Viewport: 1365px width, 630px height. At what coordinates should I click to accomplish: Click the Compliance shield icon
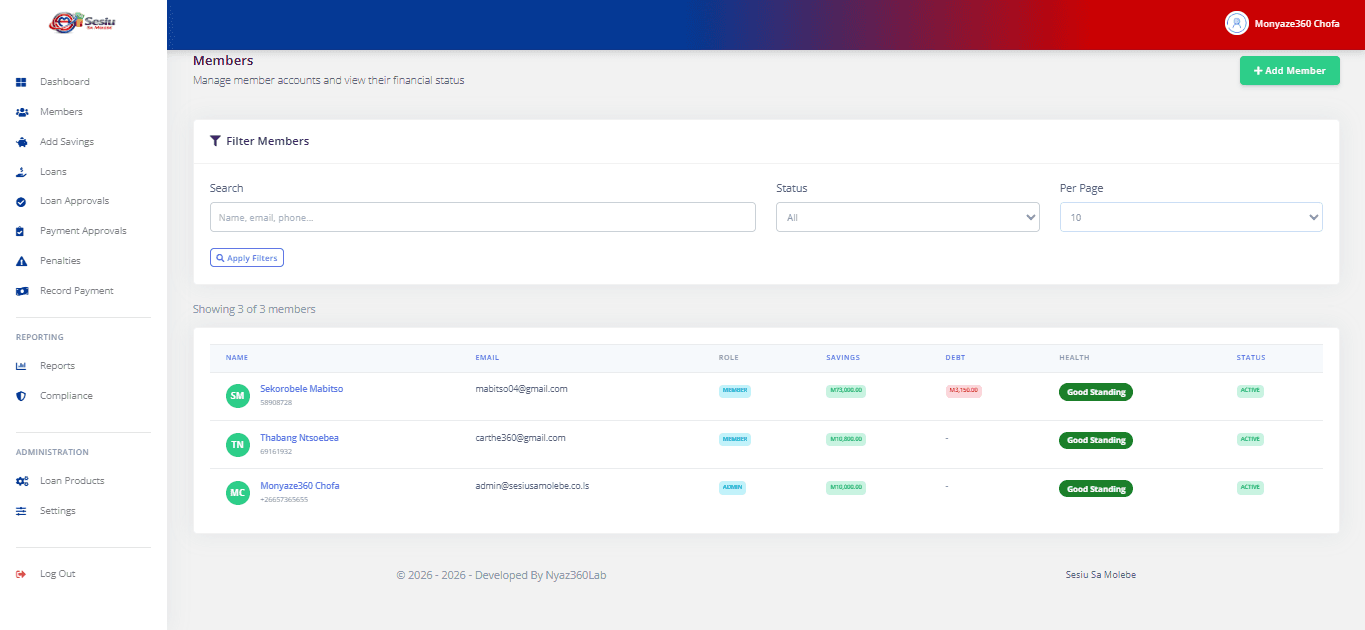[21, 396]
